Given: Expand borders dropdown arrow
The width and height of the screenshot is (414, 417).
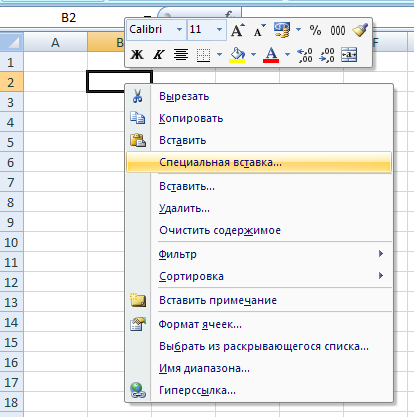Looking at the screenshot, I should (x=219, y=54).
